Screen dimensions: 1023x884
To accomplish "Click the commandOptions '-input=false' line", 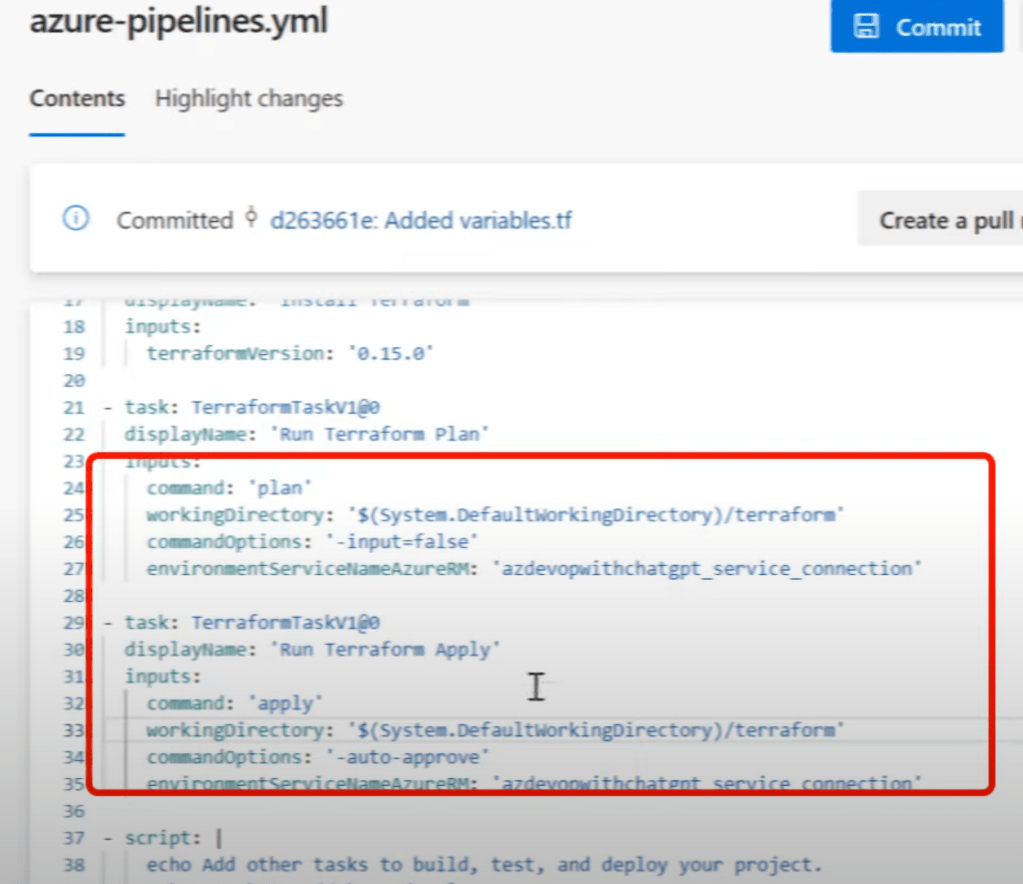I will [x=314, y=542].
